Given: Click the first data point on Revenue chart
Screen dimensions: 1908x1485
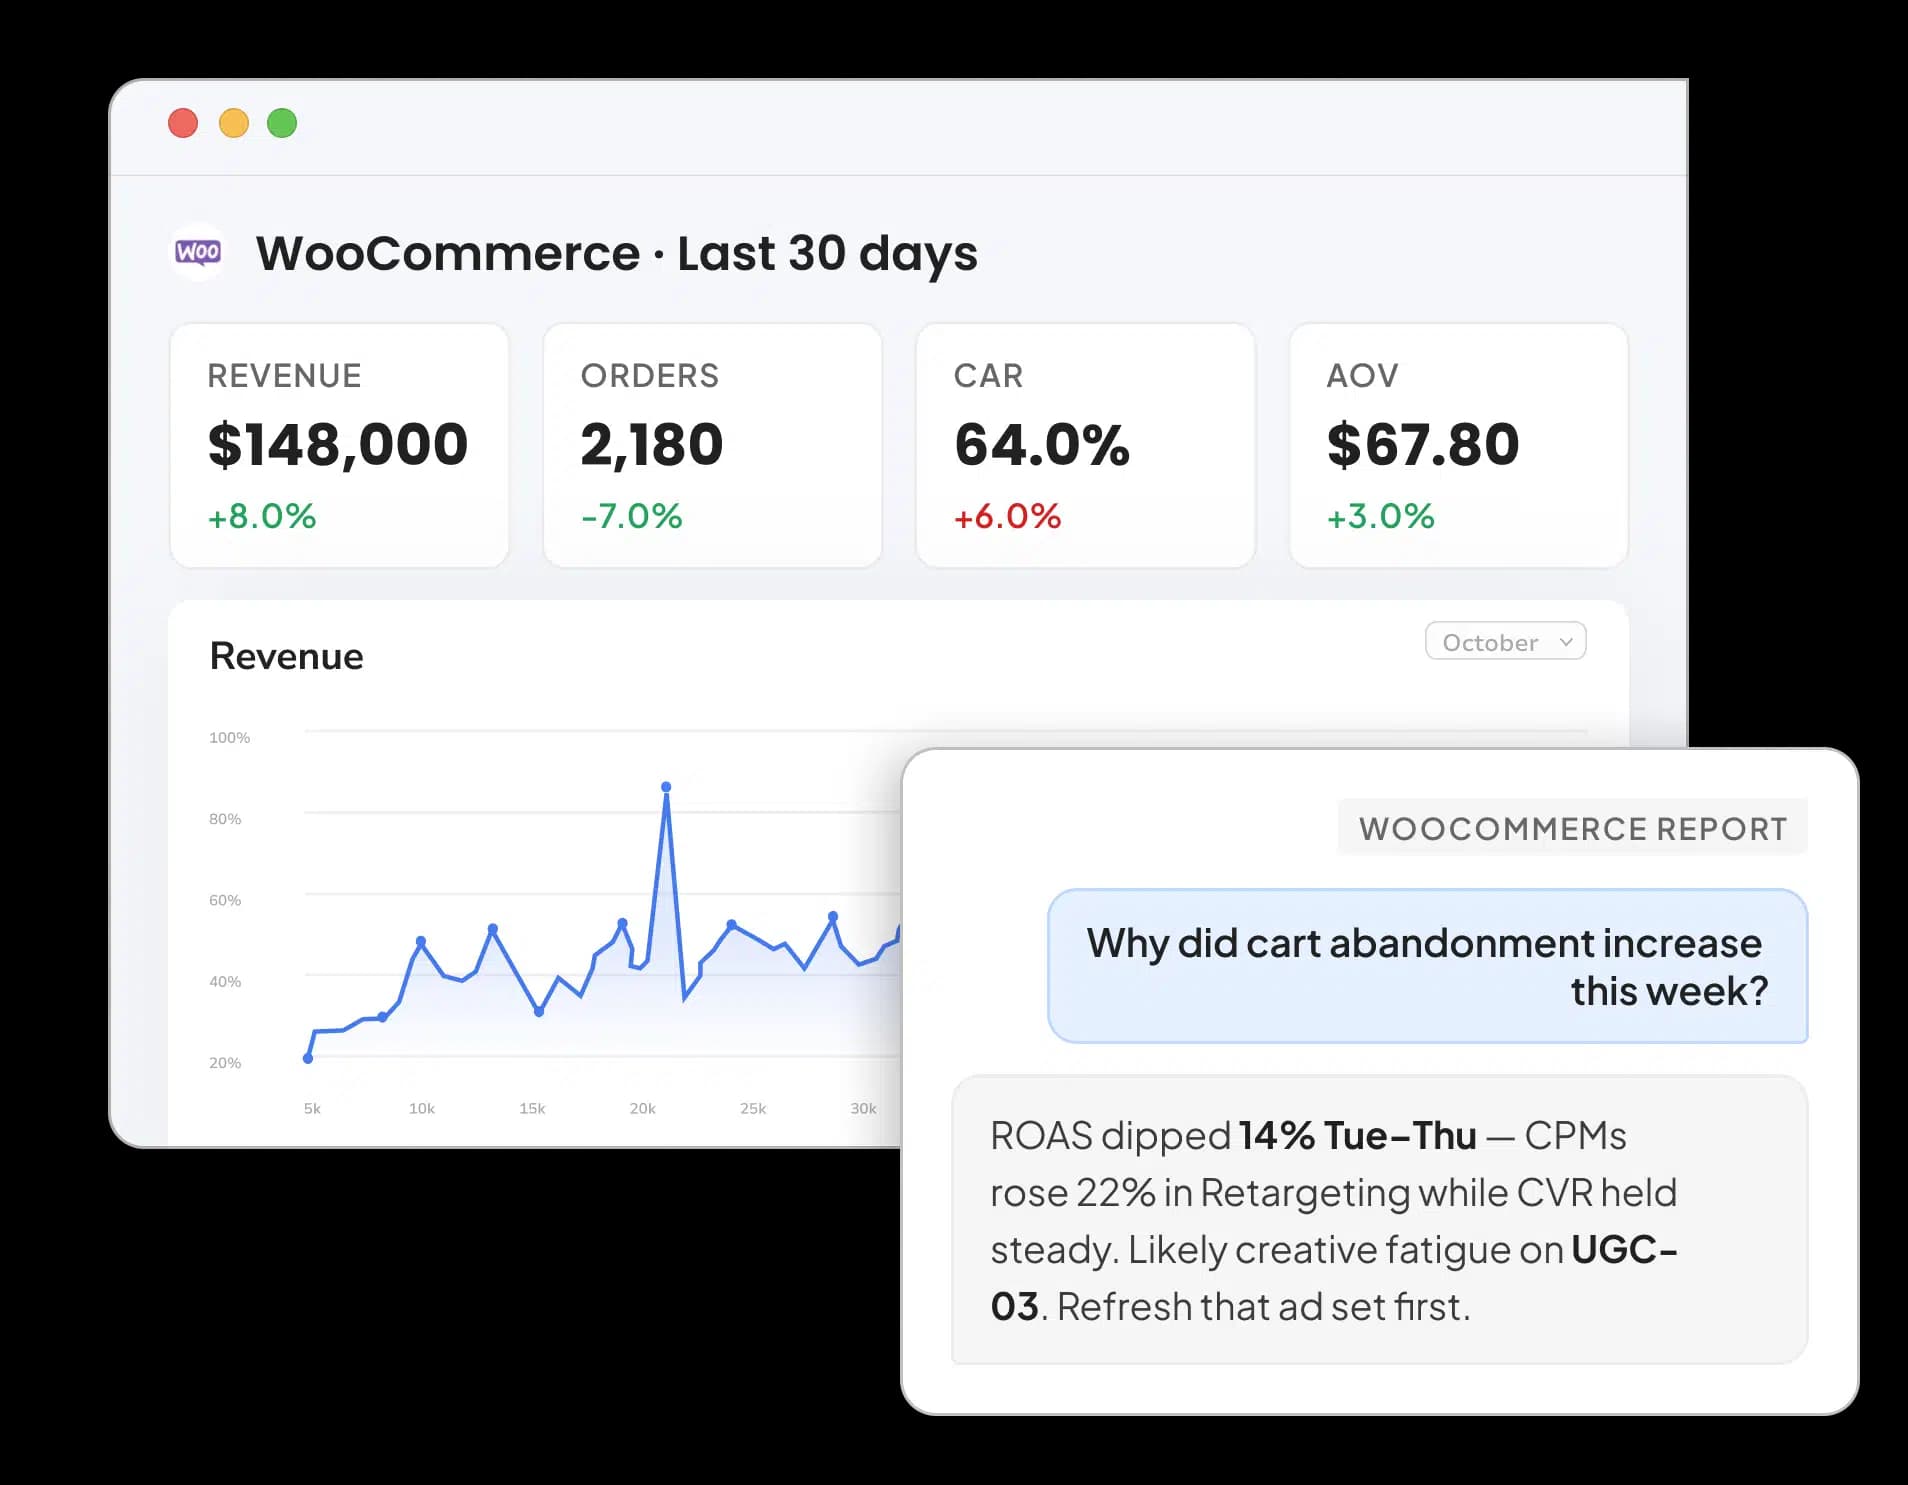Looking at the screenshot, I should (308, 1058).
